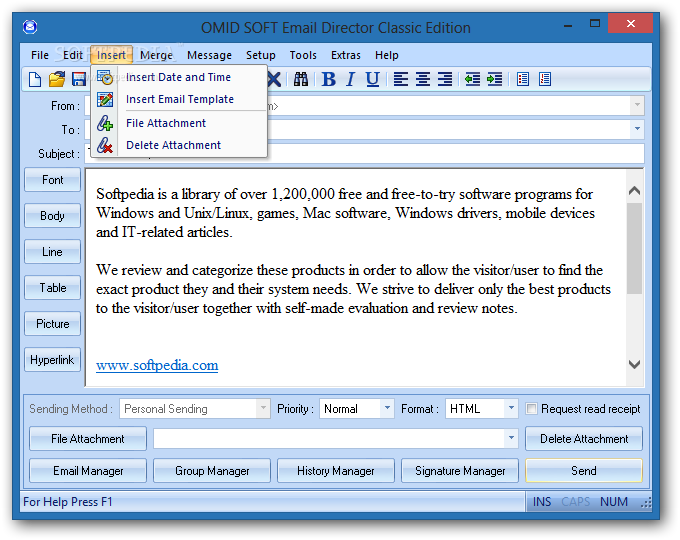
Task: Click the www.softpedia.com link
Action: click(x=157, y=365)
